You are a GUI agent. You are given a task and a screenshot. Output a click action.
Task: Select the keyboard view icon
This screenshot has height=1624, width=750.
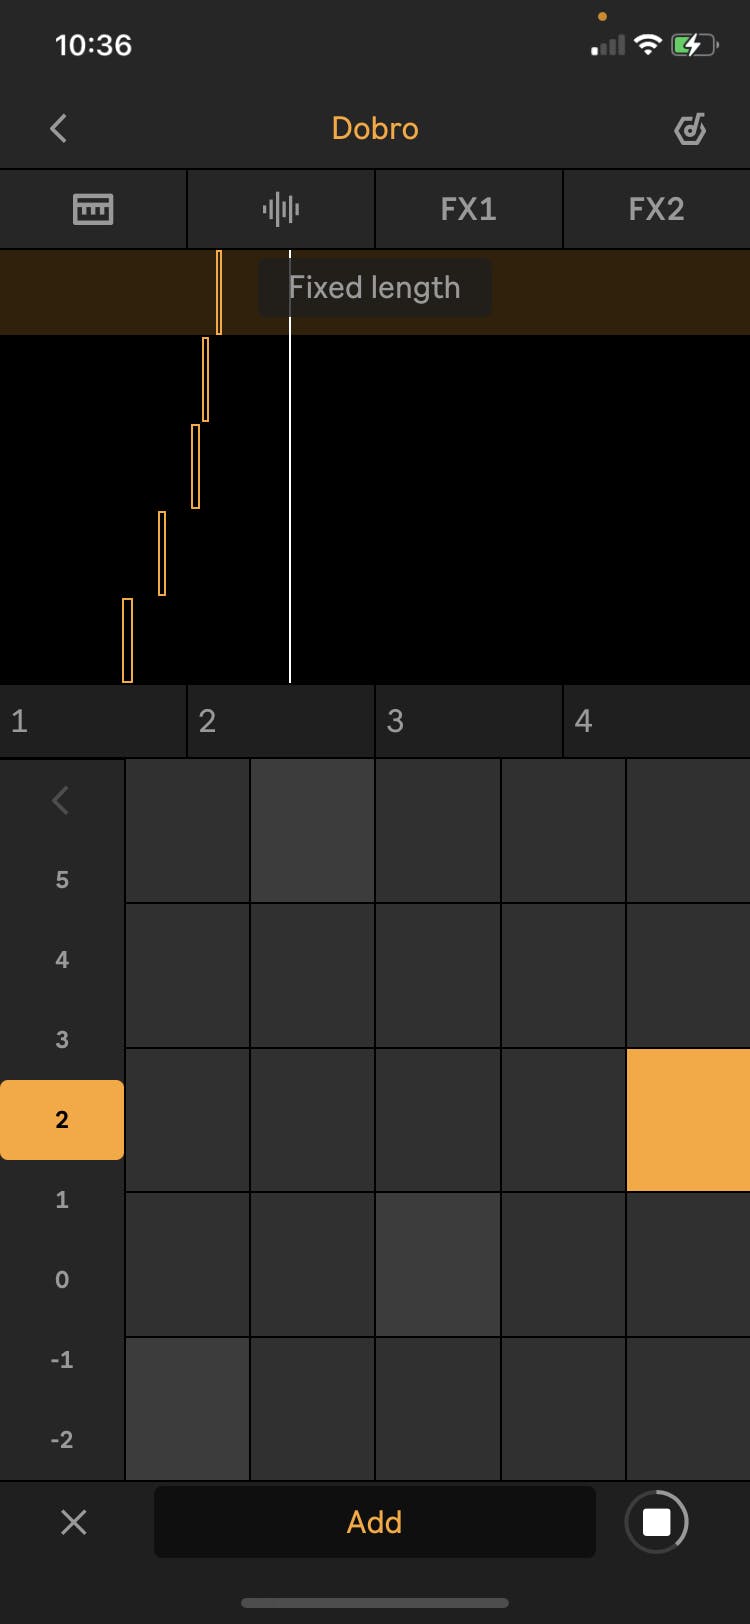coord(93,209)
